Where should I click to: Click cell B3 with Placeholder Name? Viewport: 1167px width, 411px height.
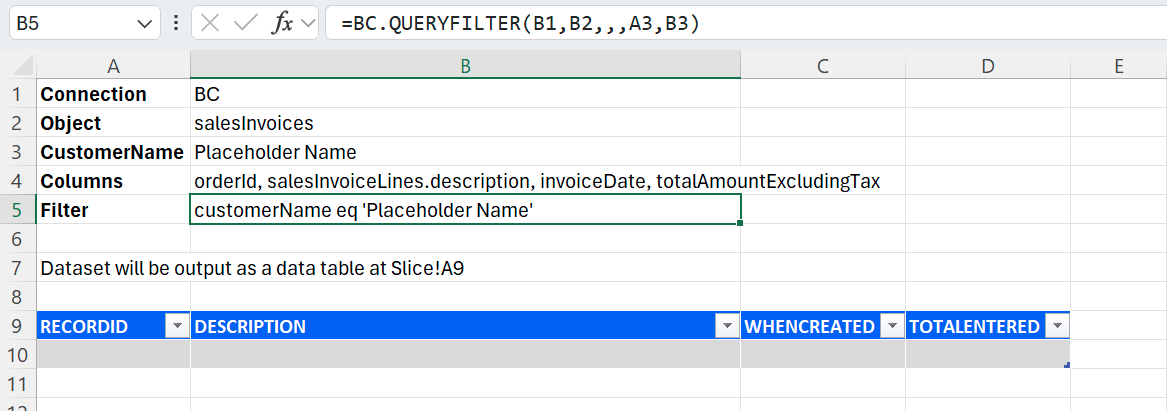click(465, 152)
